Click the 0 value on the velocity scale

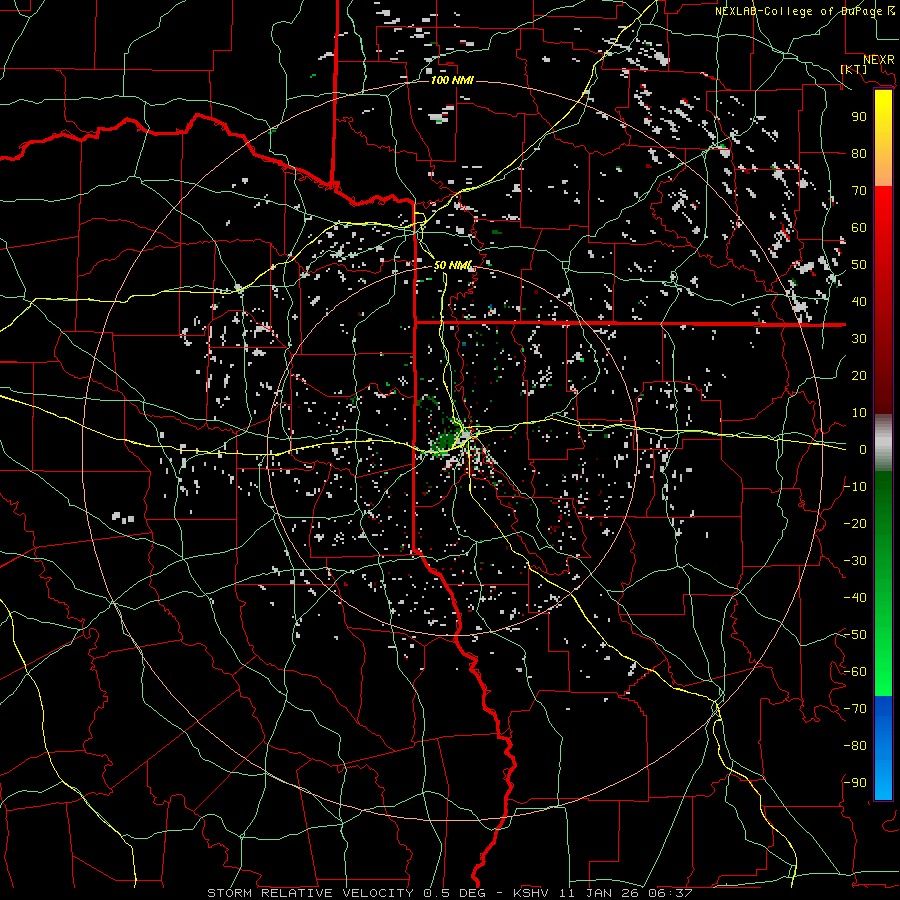[x=863, y=449]
